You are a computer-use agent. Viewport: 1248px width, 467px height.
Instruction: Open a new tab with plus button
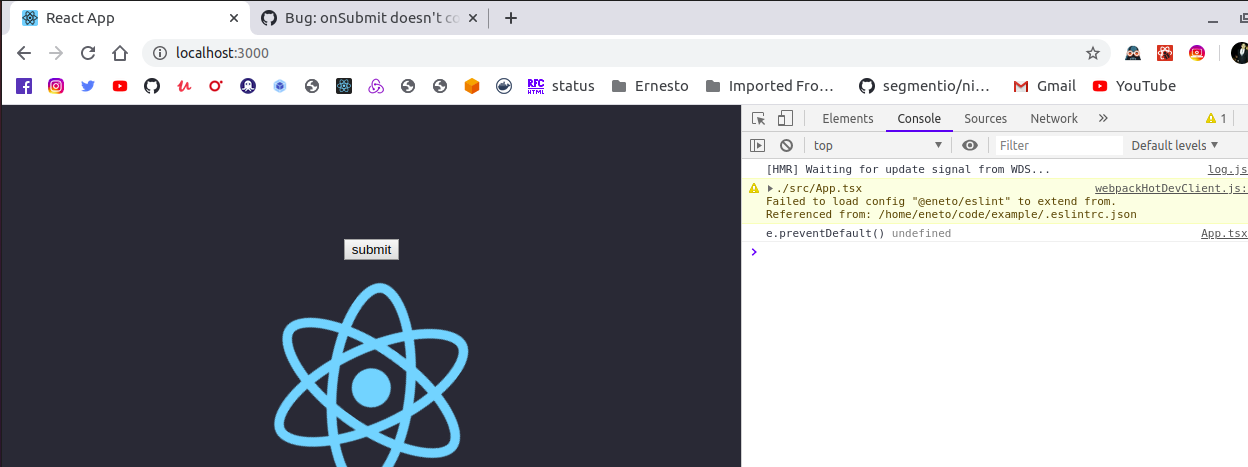coord(511,18)
